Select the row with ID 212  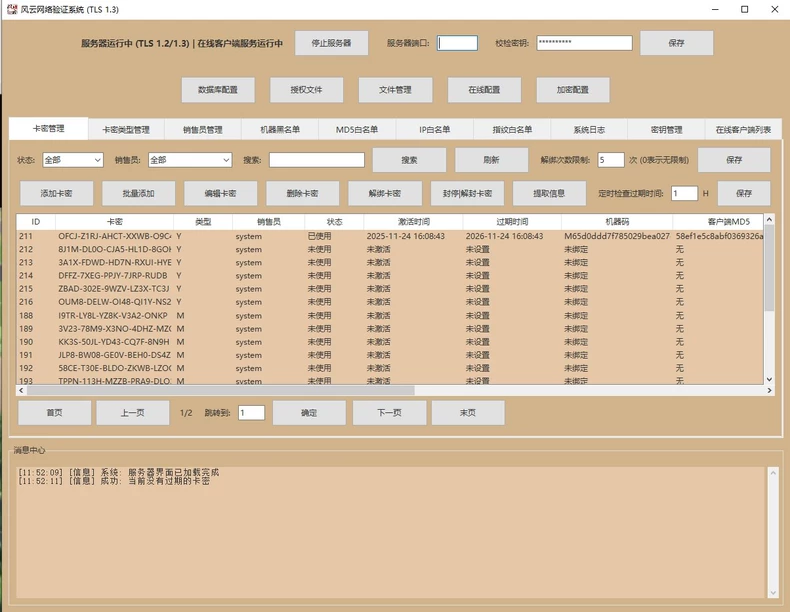click(390, 249)
